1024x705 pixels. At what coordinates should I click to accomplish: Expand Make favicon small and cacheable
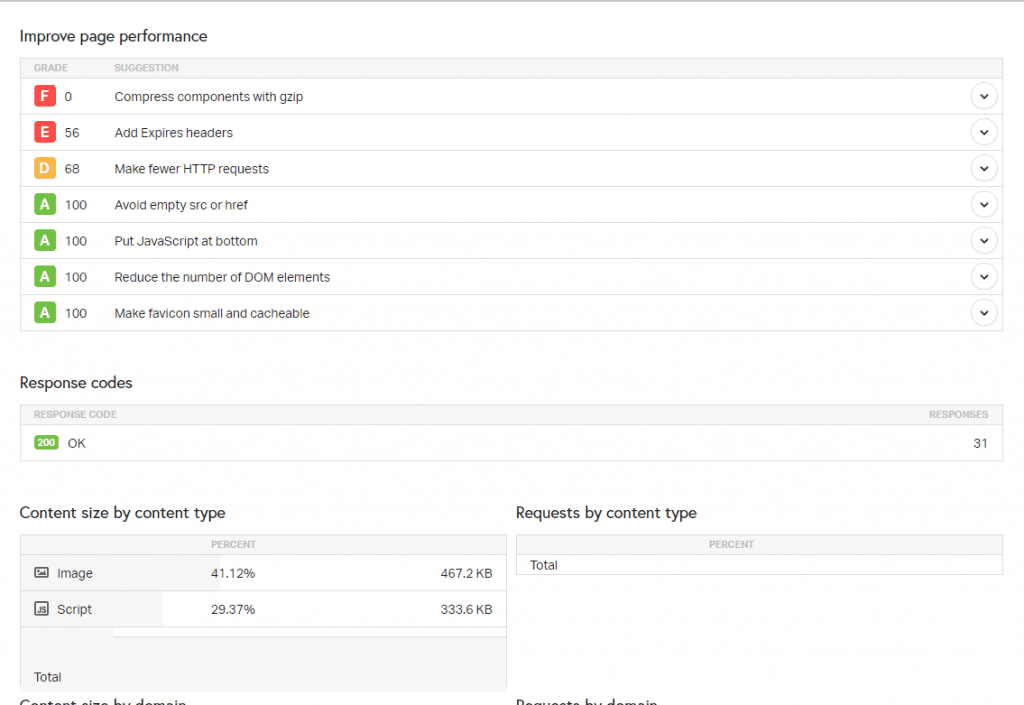[984, 313]
